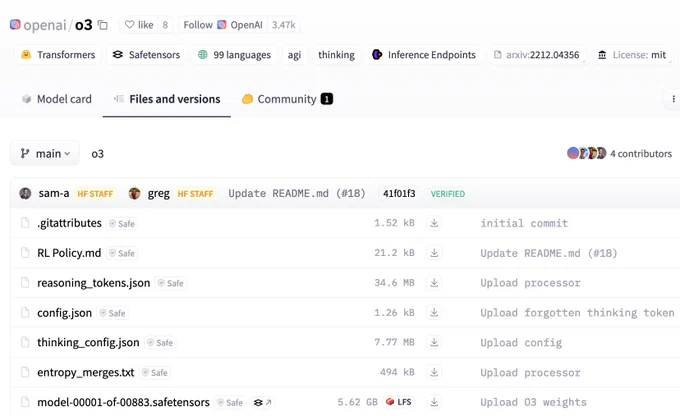
Task: Open the latest commit Update README.md (#18)
Action: 297,193
